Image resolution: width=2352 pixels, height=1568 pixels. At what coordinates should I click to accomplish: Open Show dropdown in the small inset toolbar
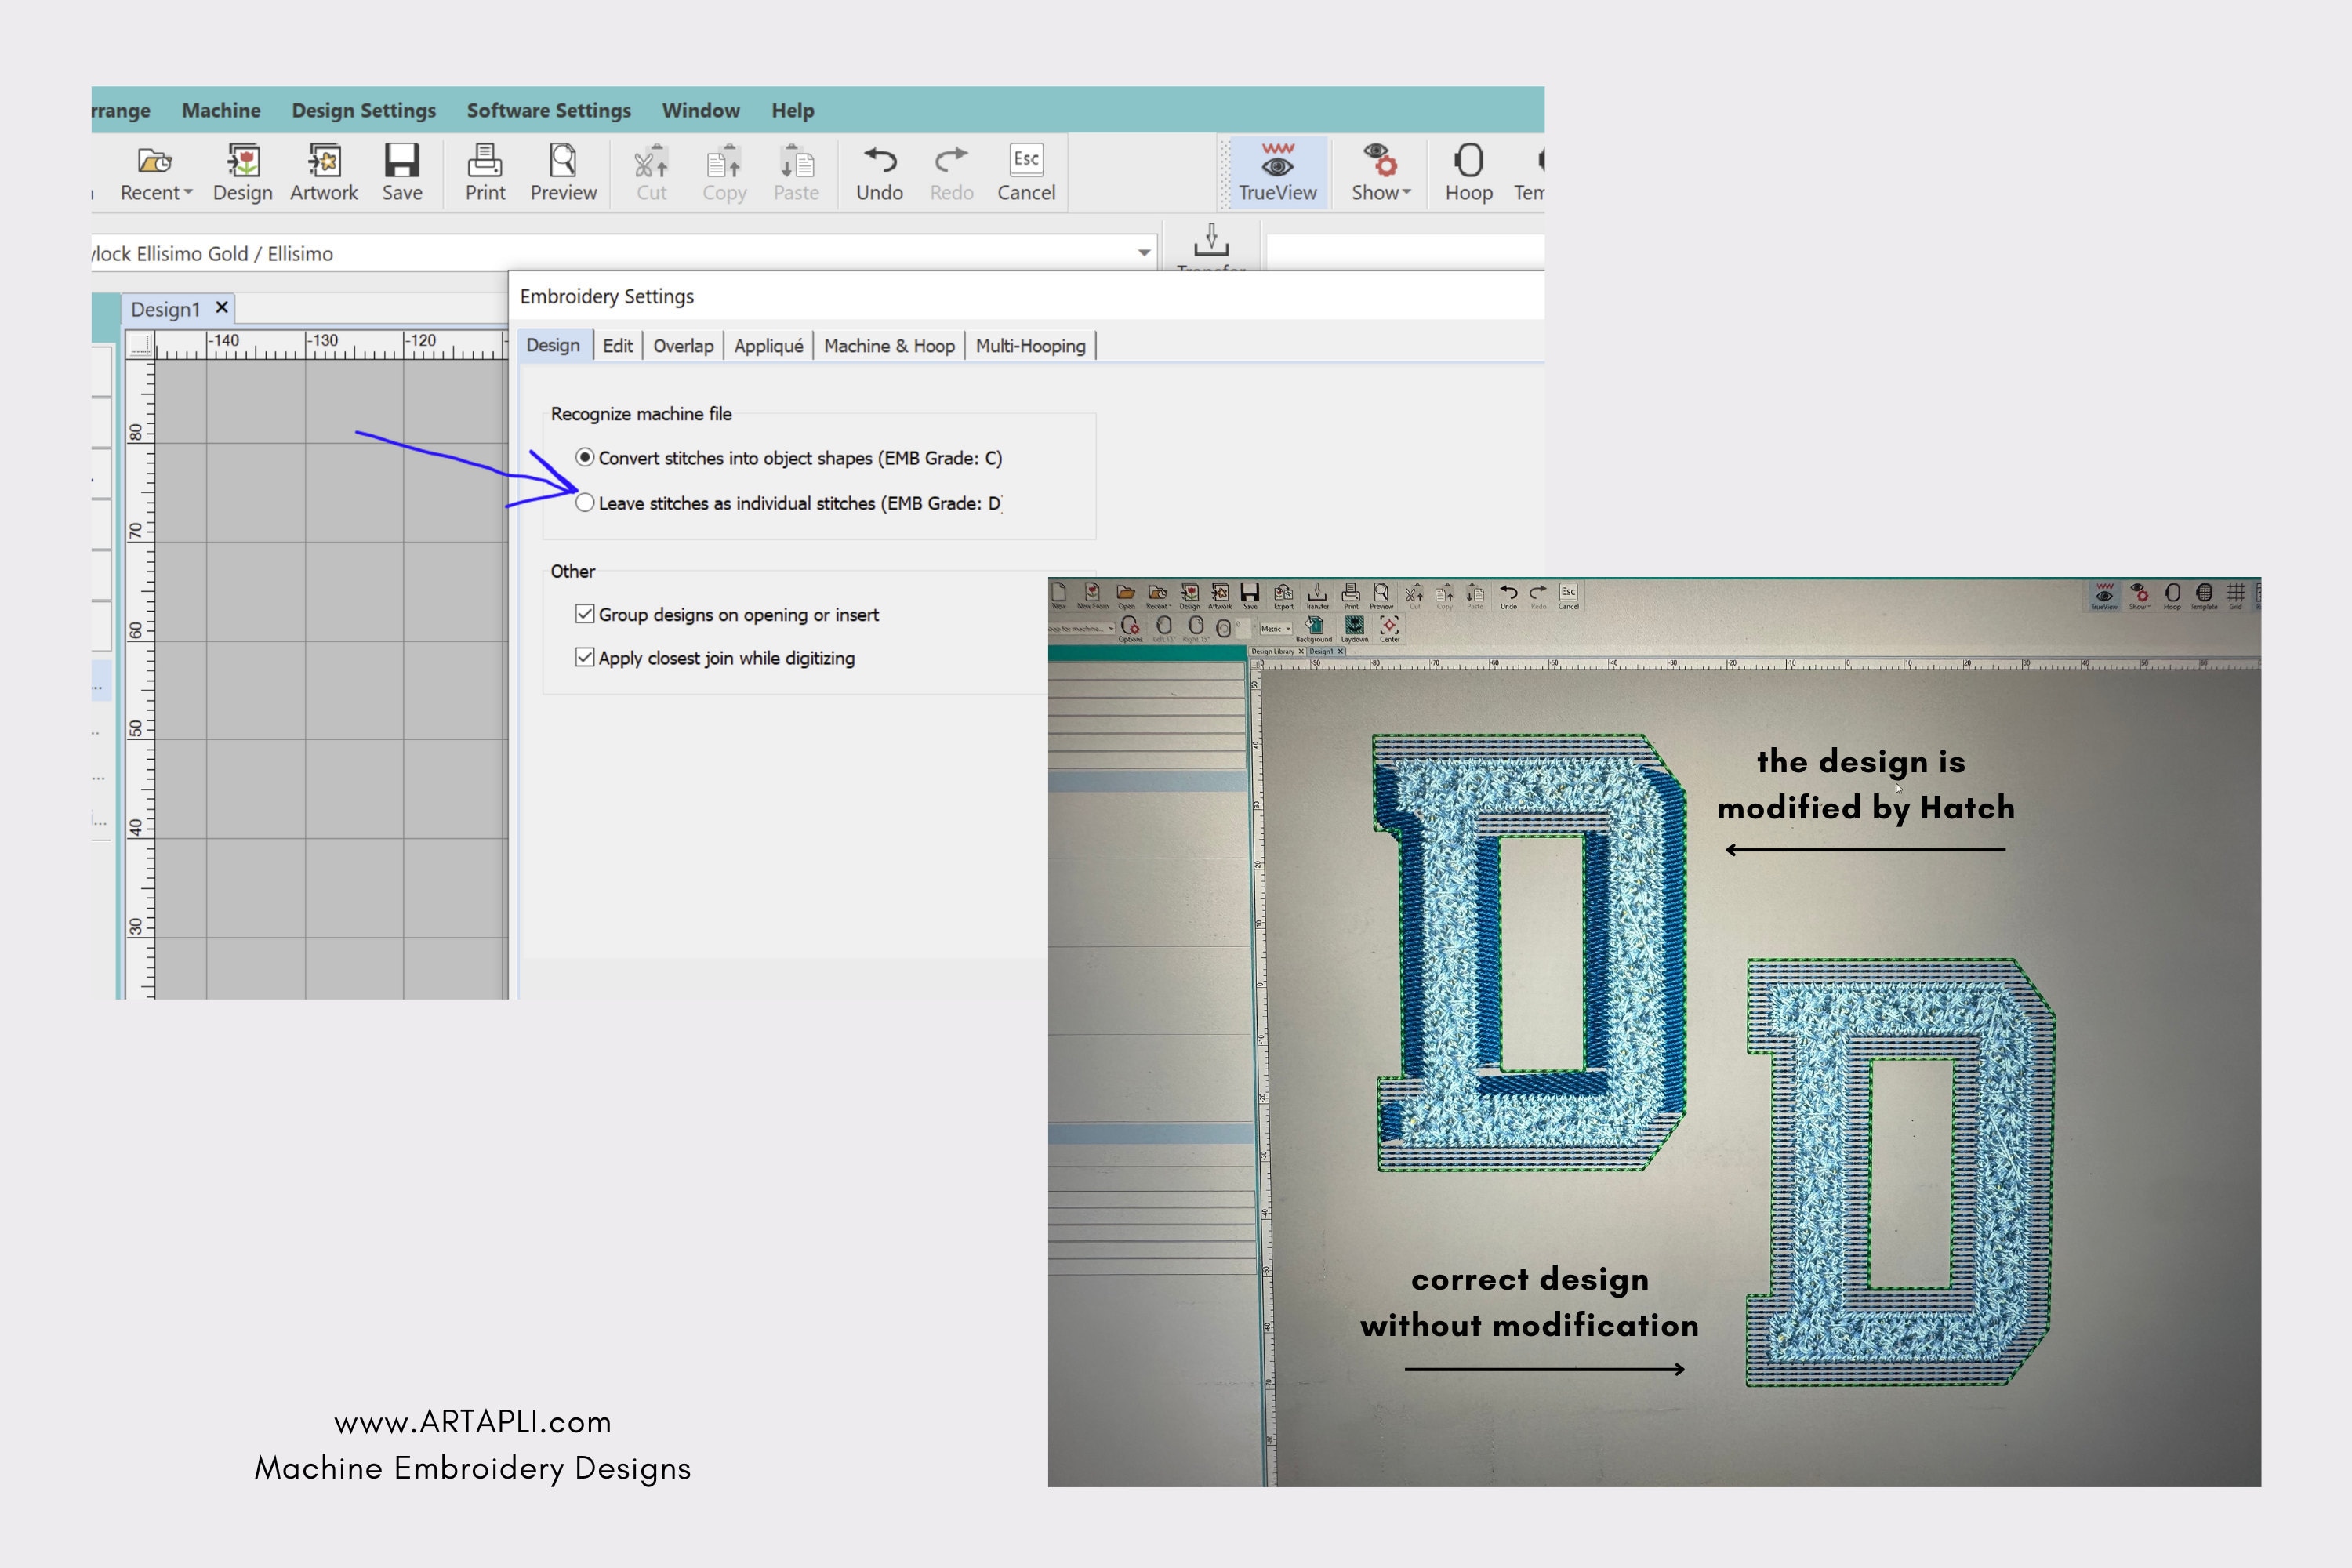(2140, 596)
